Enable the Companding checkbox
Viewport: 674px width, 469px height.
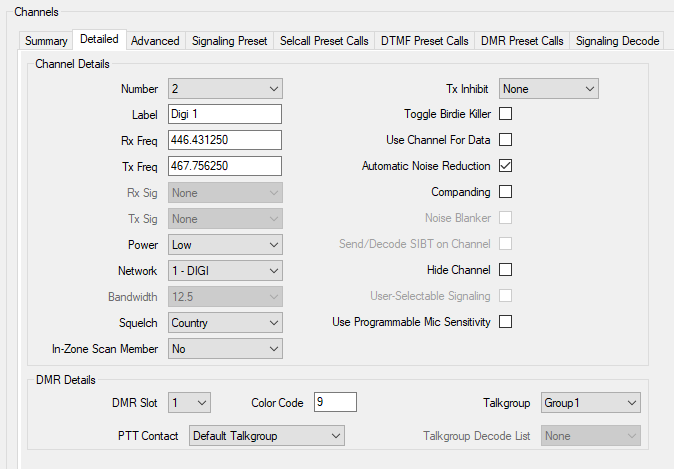tap(506, 192)
